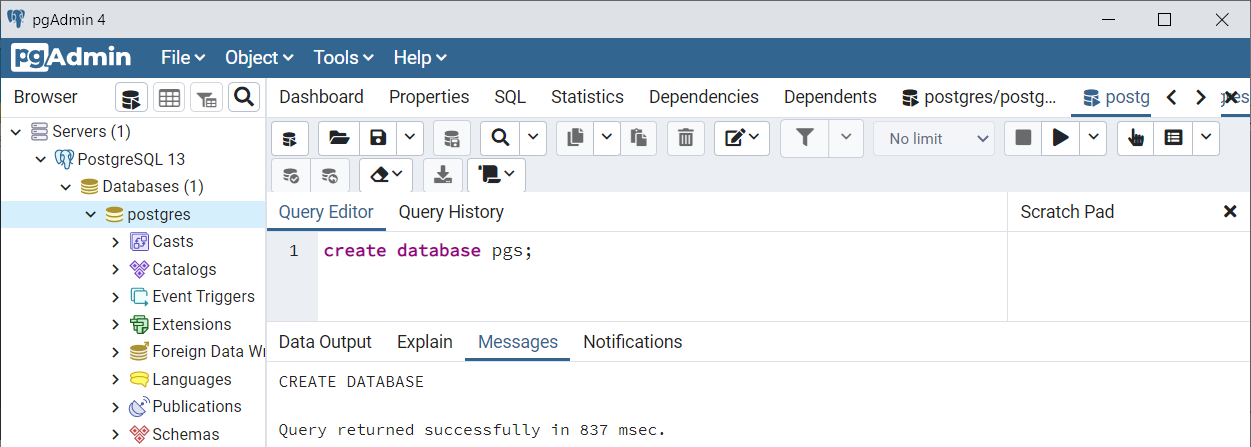Open the Tools menu

343,58
